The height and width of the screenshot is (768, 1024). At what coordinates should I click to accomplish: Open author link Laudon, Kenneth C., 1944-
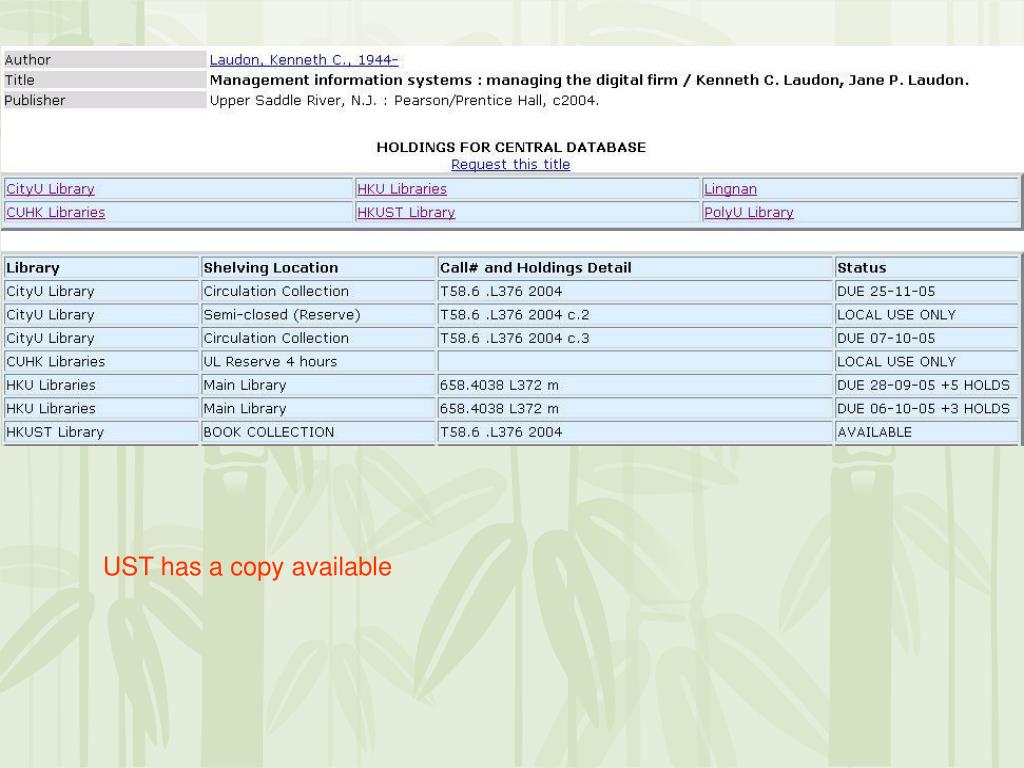click(x=304, y=60)
